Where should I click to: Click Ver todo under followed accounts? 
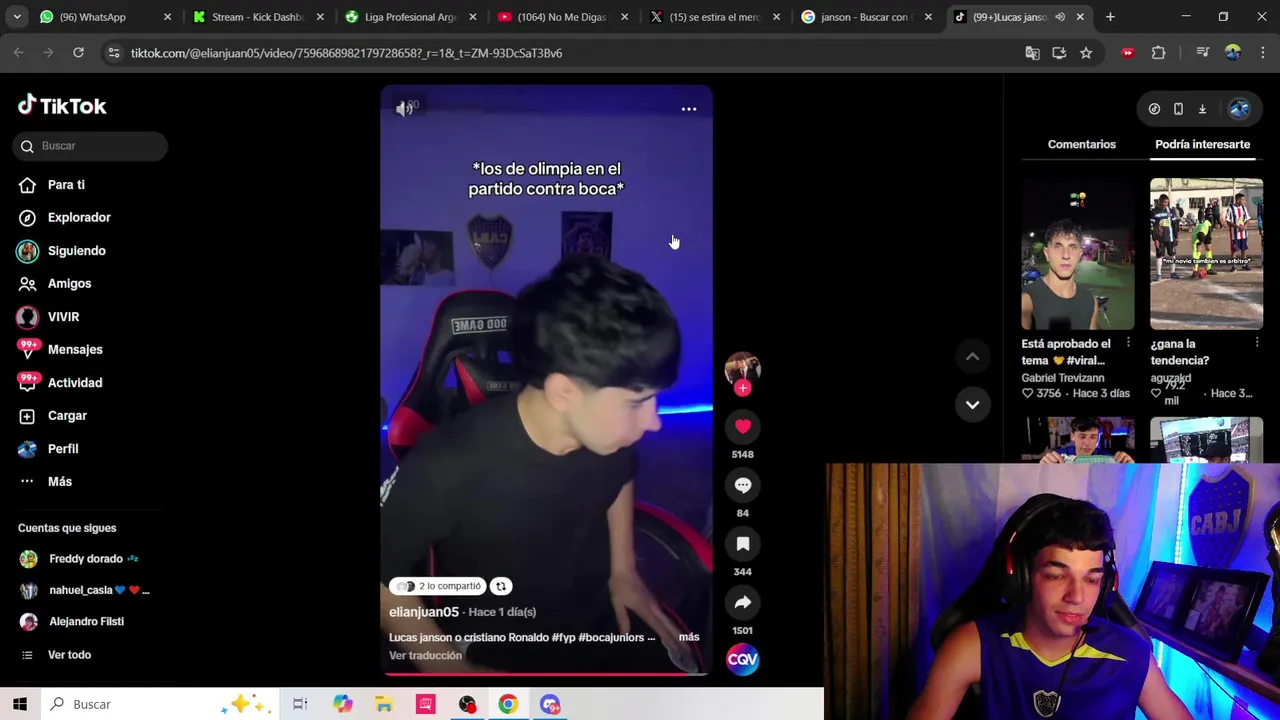(x=69, y=655)
